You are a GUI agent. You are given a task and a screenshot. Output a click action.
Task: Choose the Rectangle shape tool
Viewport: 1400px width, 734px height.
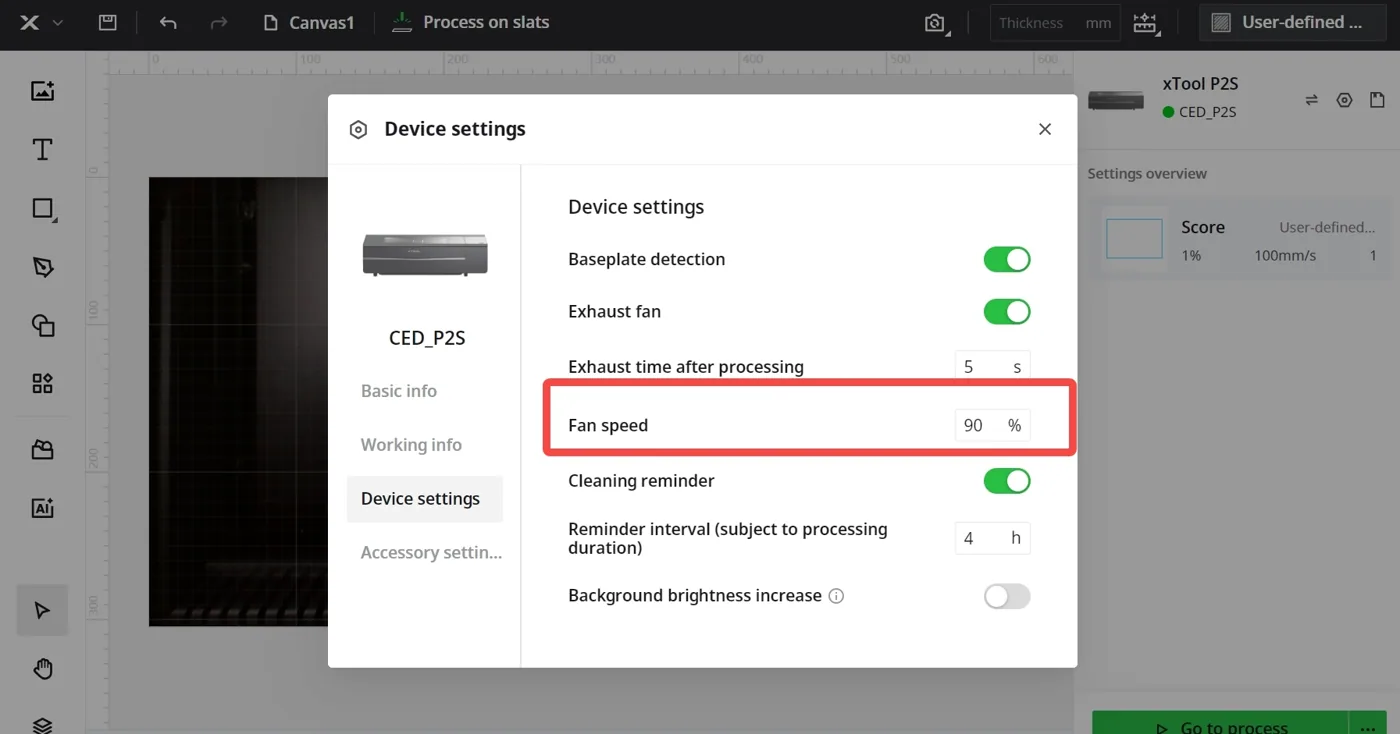pyautogui.click(x=42, y=208)
